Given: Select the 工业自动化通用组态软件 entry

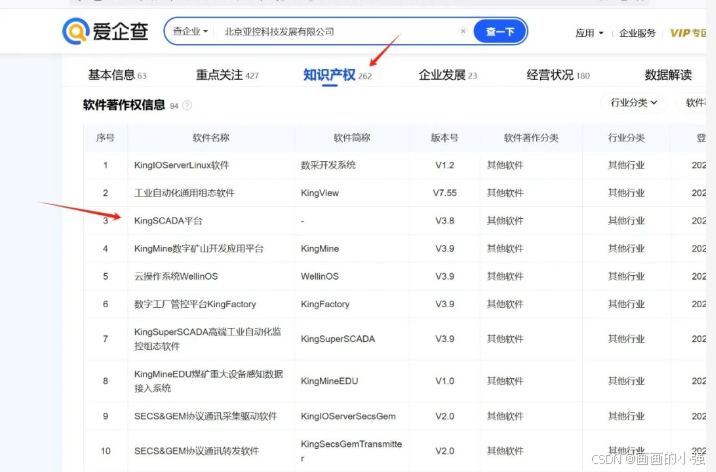Looking at the screenshot, I should tap(184, 193).
